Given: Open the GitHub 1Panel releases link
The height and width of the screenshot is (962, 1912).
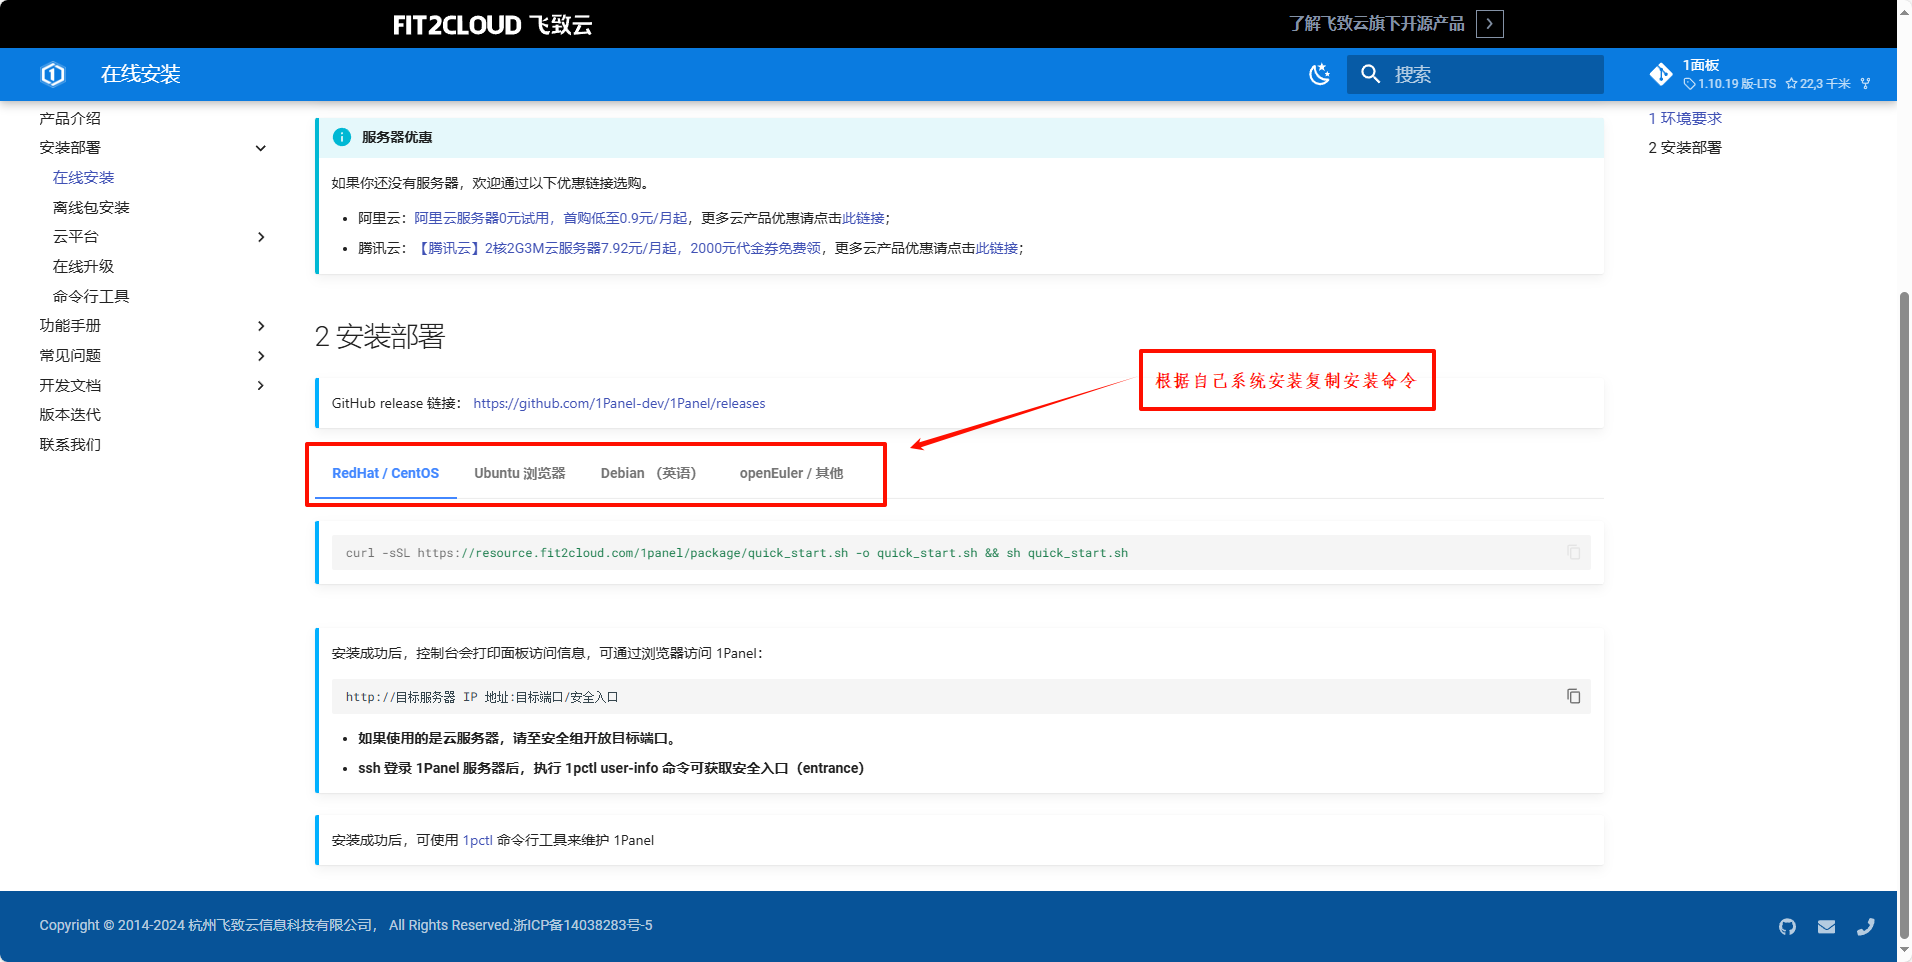Looking at the screenshot, I should (x=619, y=403).
